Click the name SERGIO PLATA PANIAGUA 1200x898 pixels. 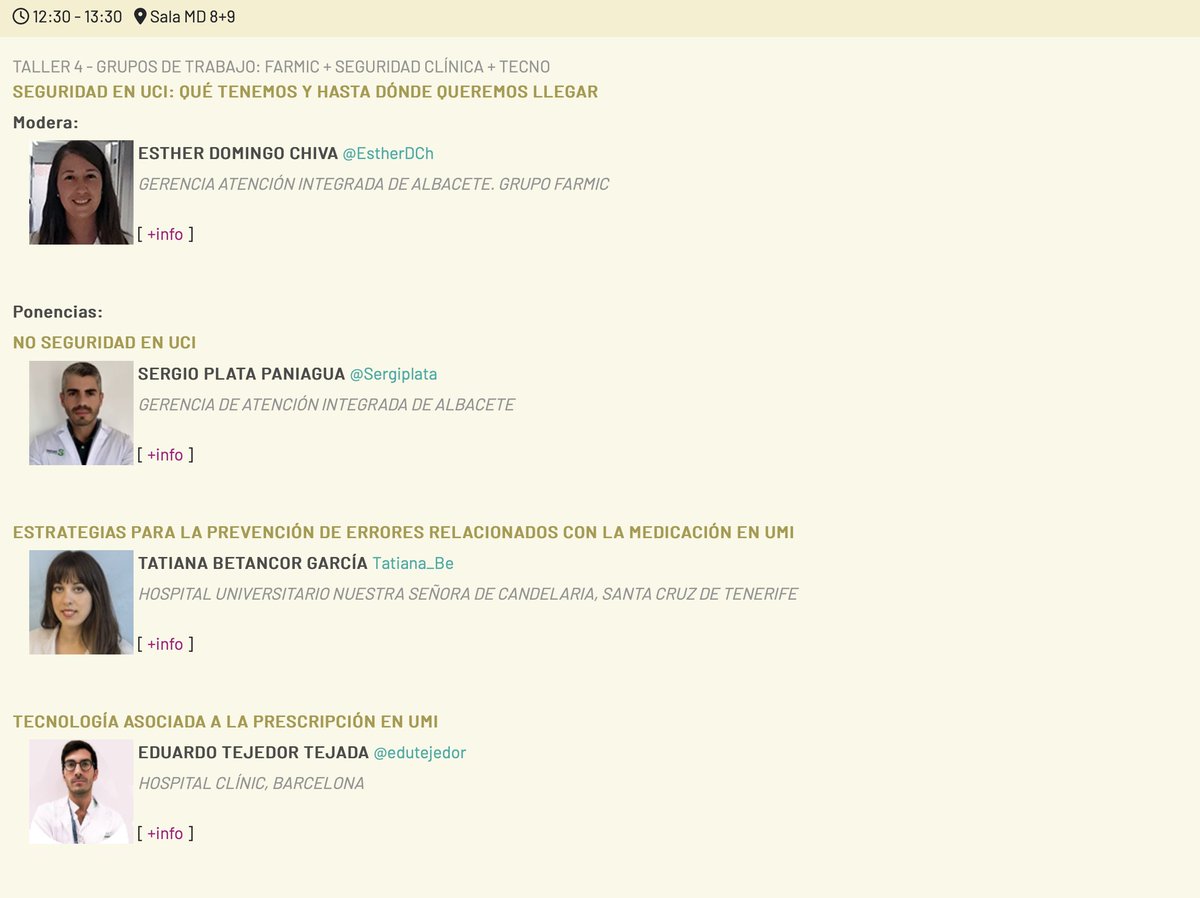coord(241,374)
